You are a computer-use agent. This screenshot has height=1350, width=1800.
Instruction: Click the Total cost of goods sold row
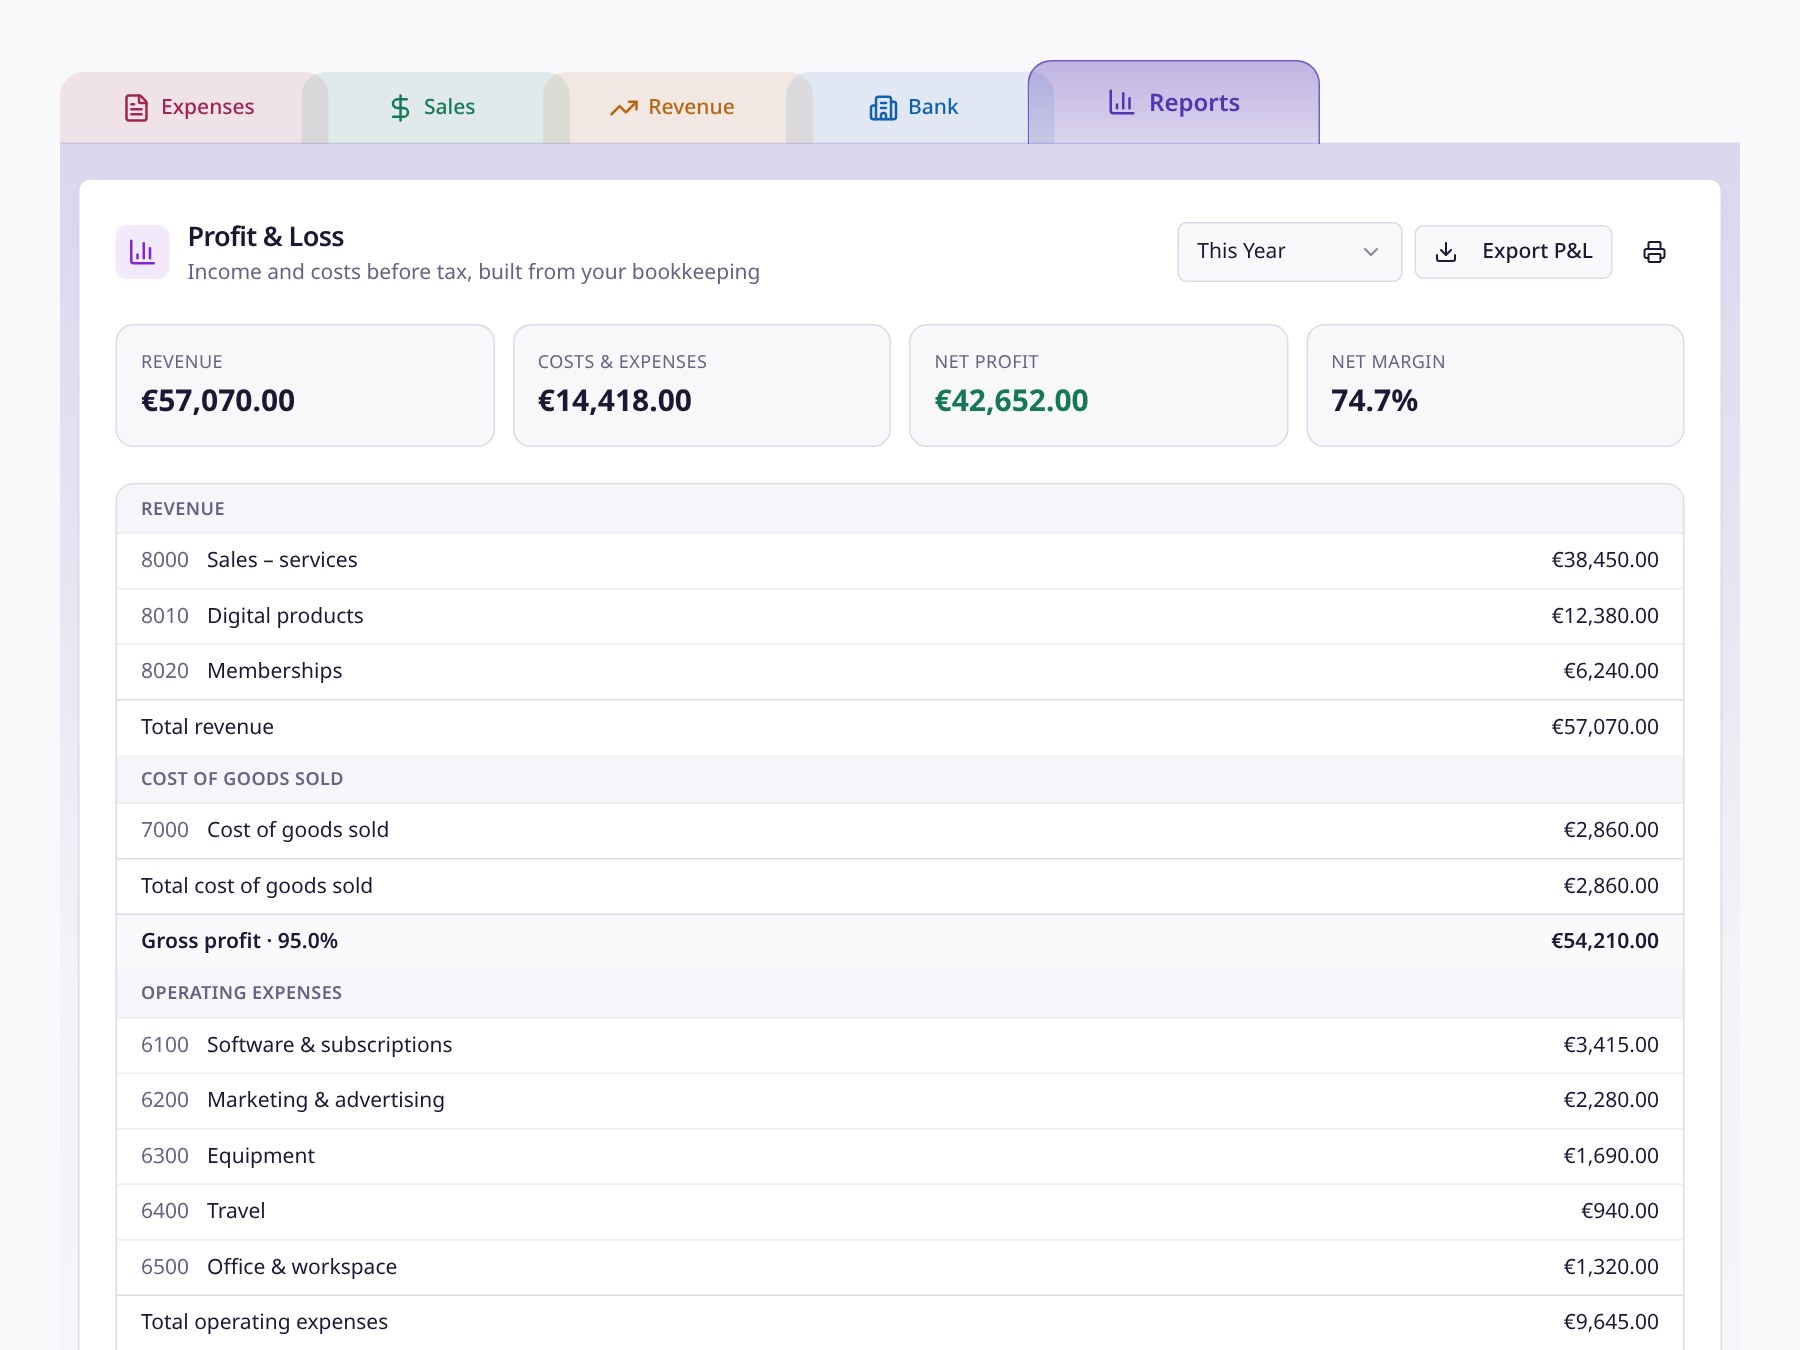900,886
